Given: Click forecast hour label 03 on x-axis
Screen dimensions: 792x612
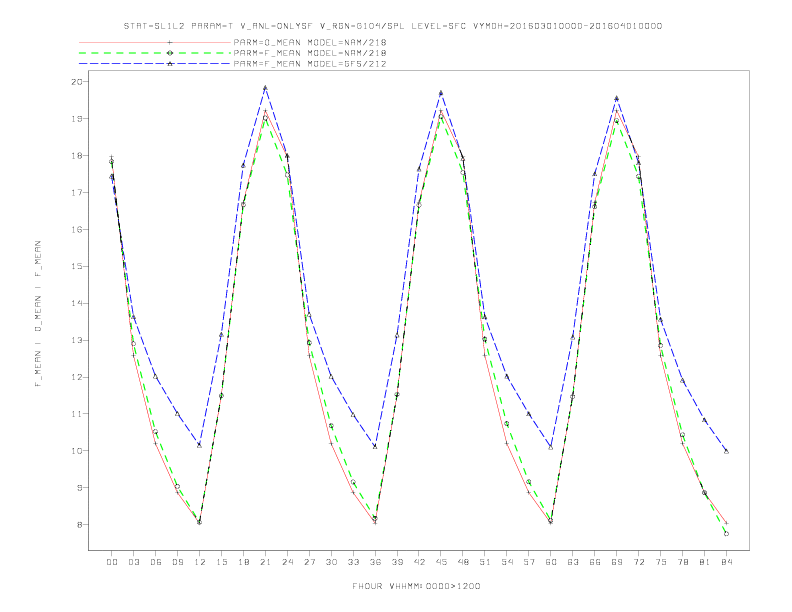Looking at the screenshot, I should (x=133, y=562).
